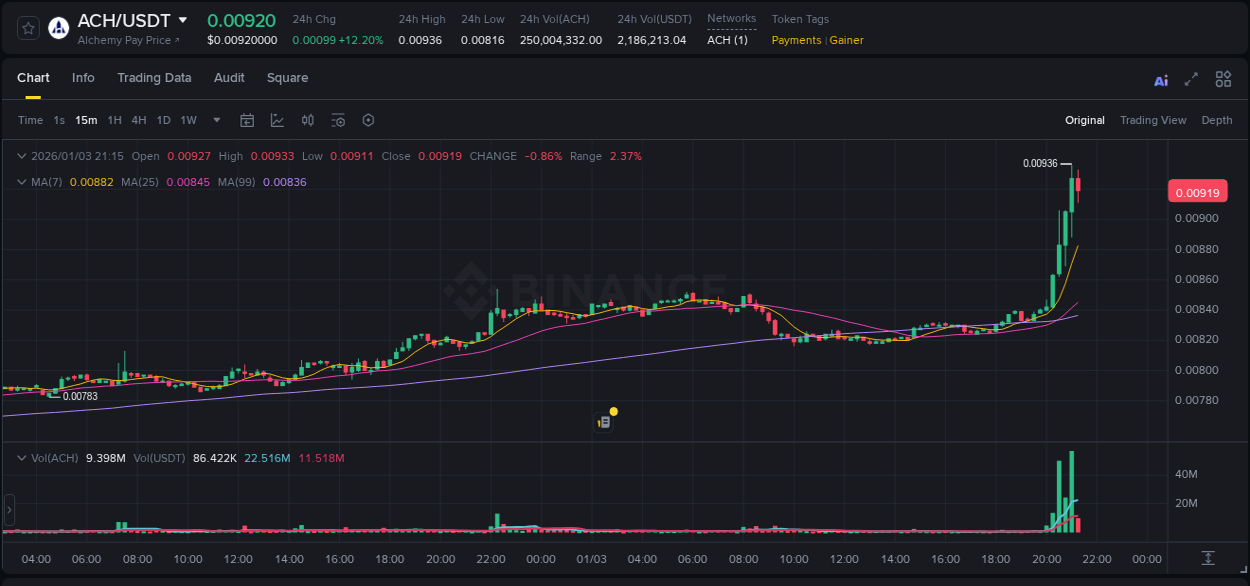Viewport: 1250px width, 586px height.
Task: Expand the extra time intervals menu
Action: point(215,120)
